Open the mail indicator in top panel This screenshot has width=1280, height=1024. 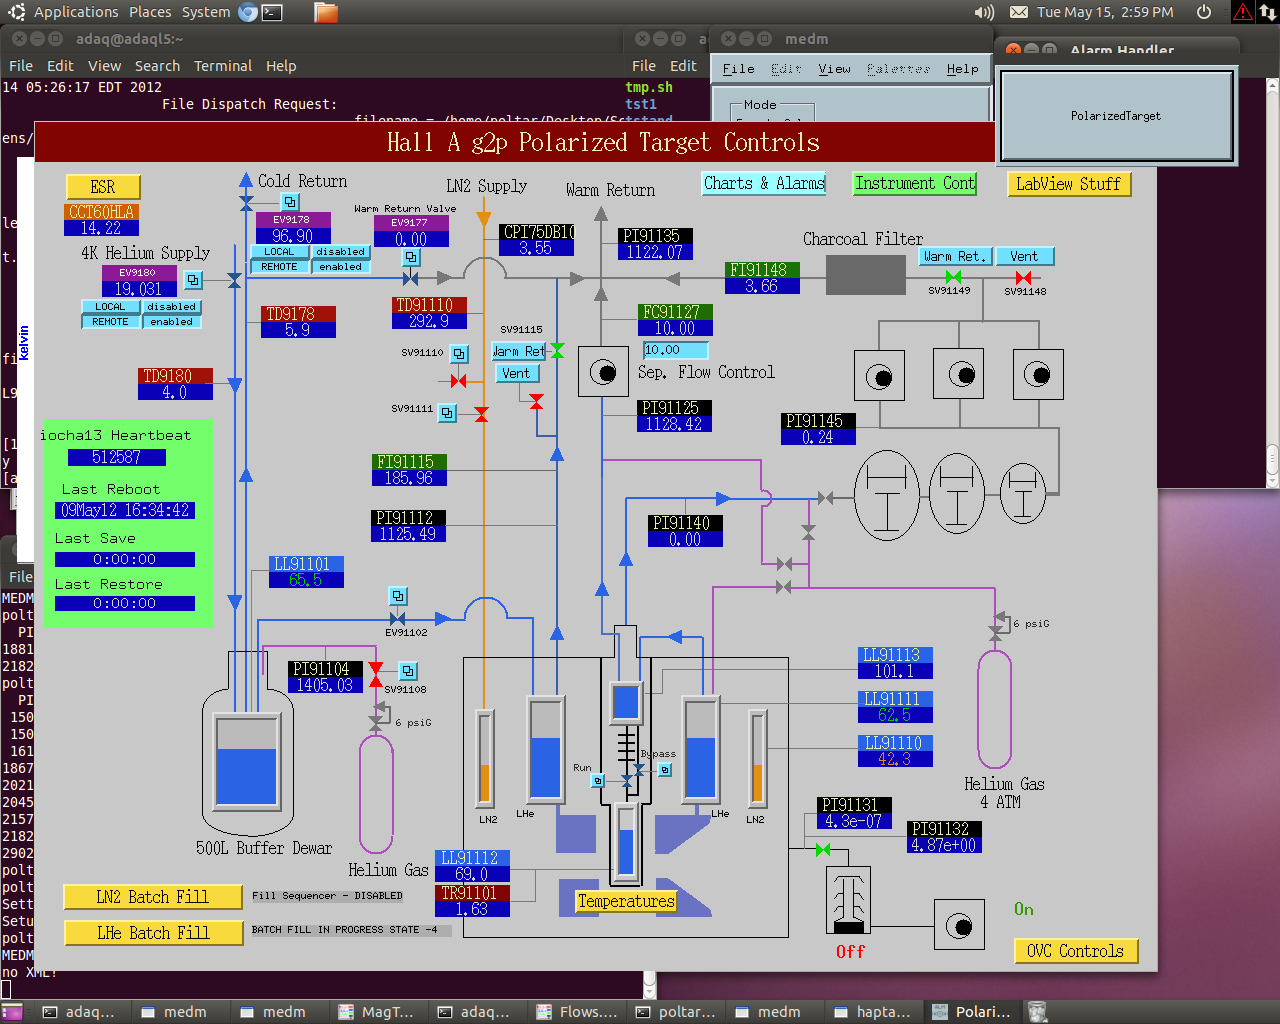[1018, 12]
